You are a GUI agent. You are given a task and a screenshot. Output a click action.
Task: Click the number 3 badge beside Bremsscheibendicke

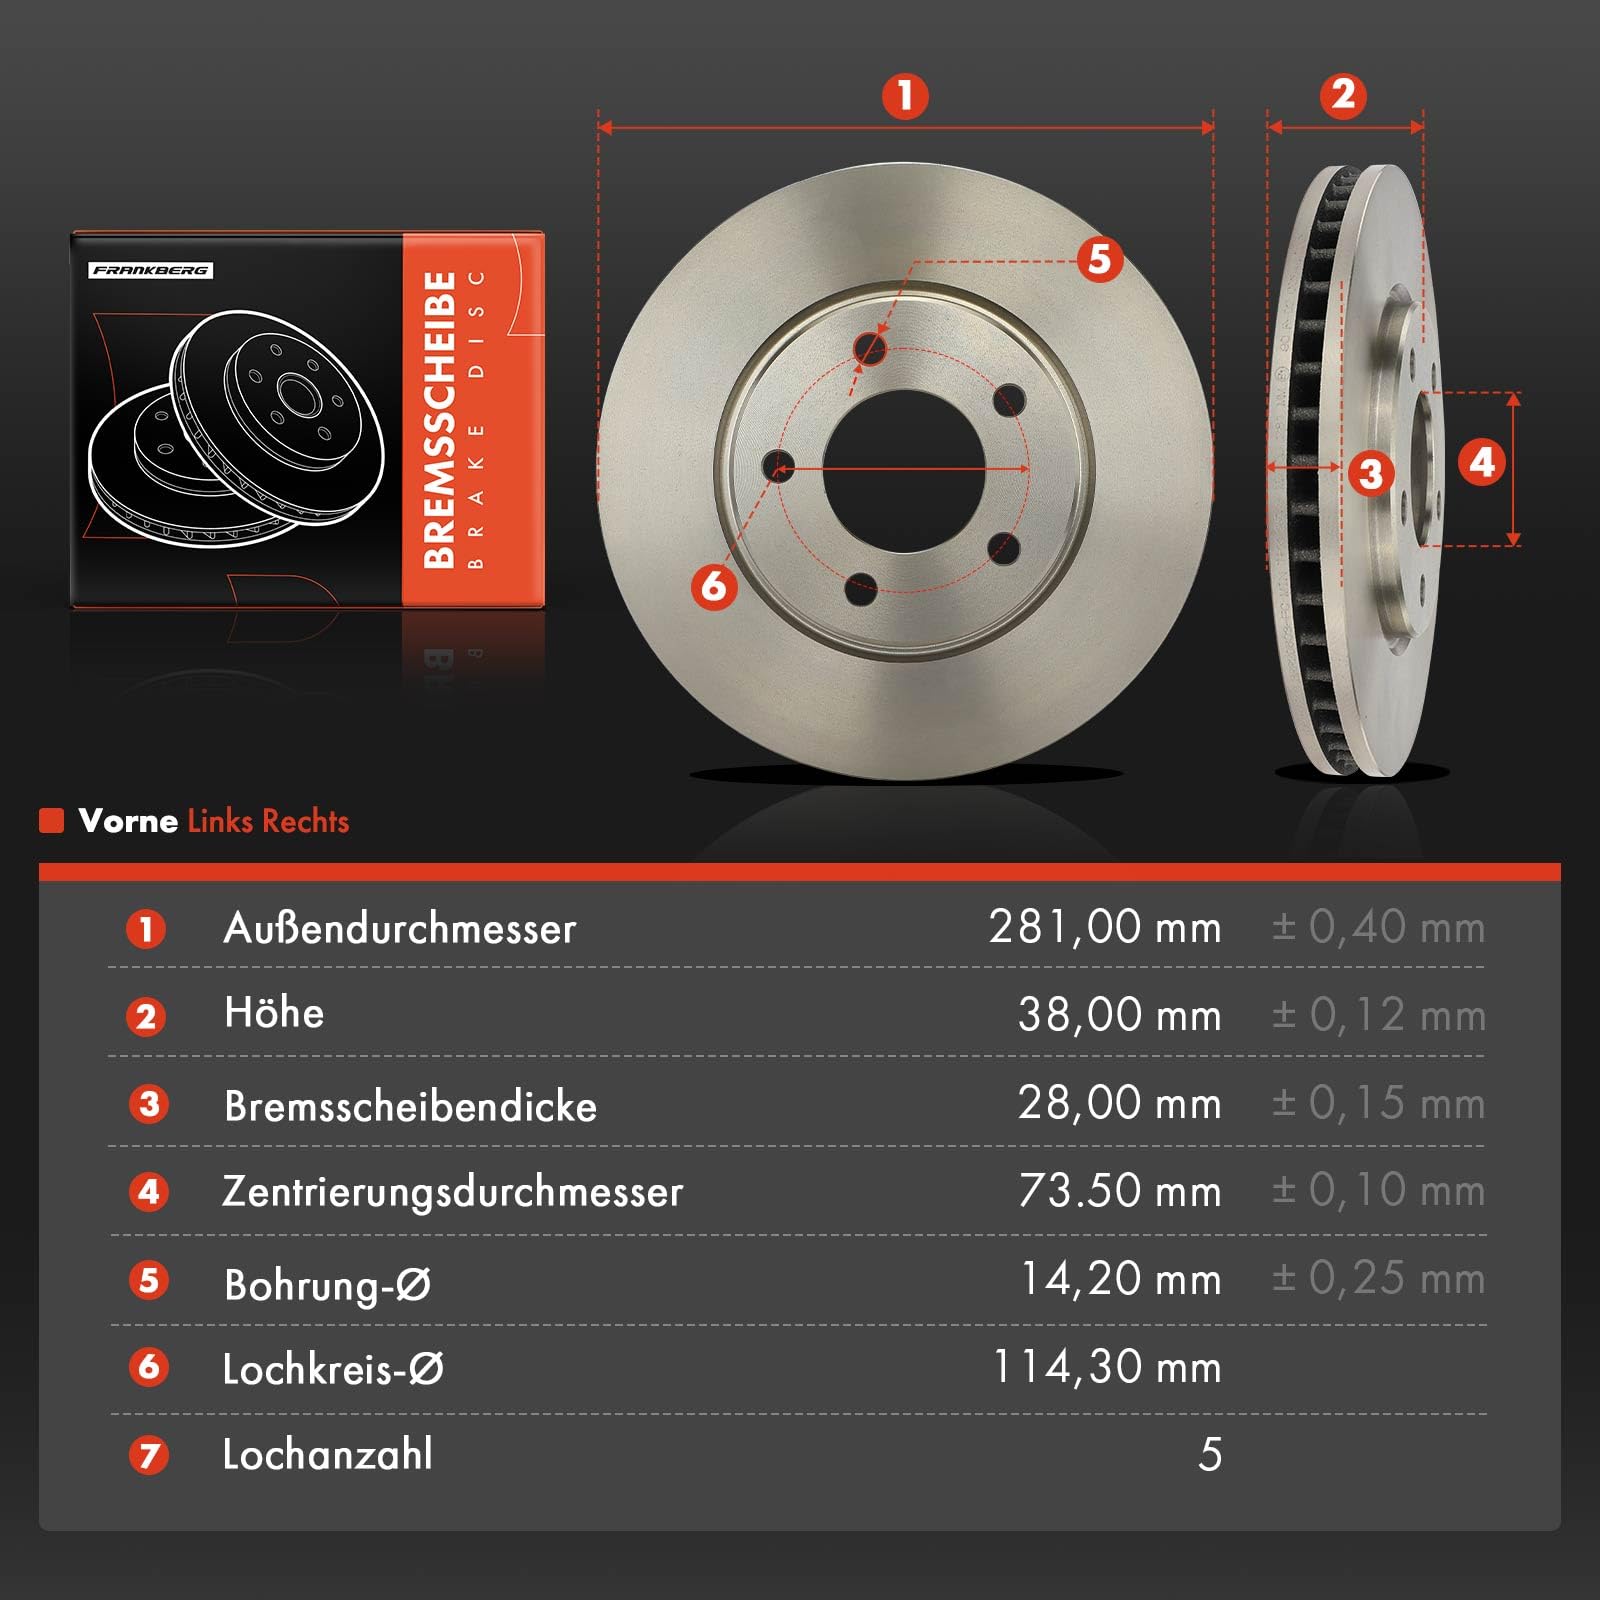point(149,1104)
